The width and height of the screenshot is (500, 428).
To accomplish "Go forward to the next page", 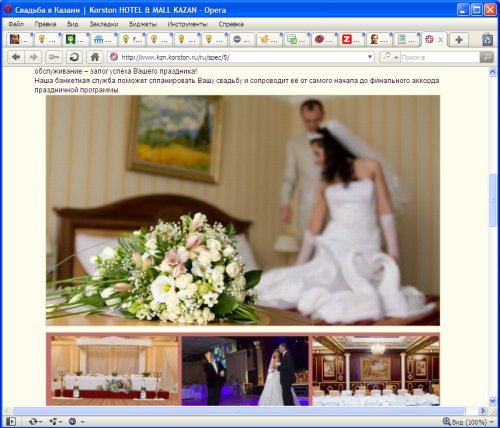I will click(33, 57).
